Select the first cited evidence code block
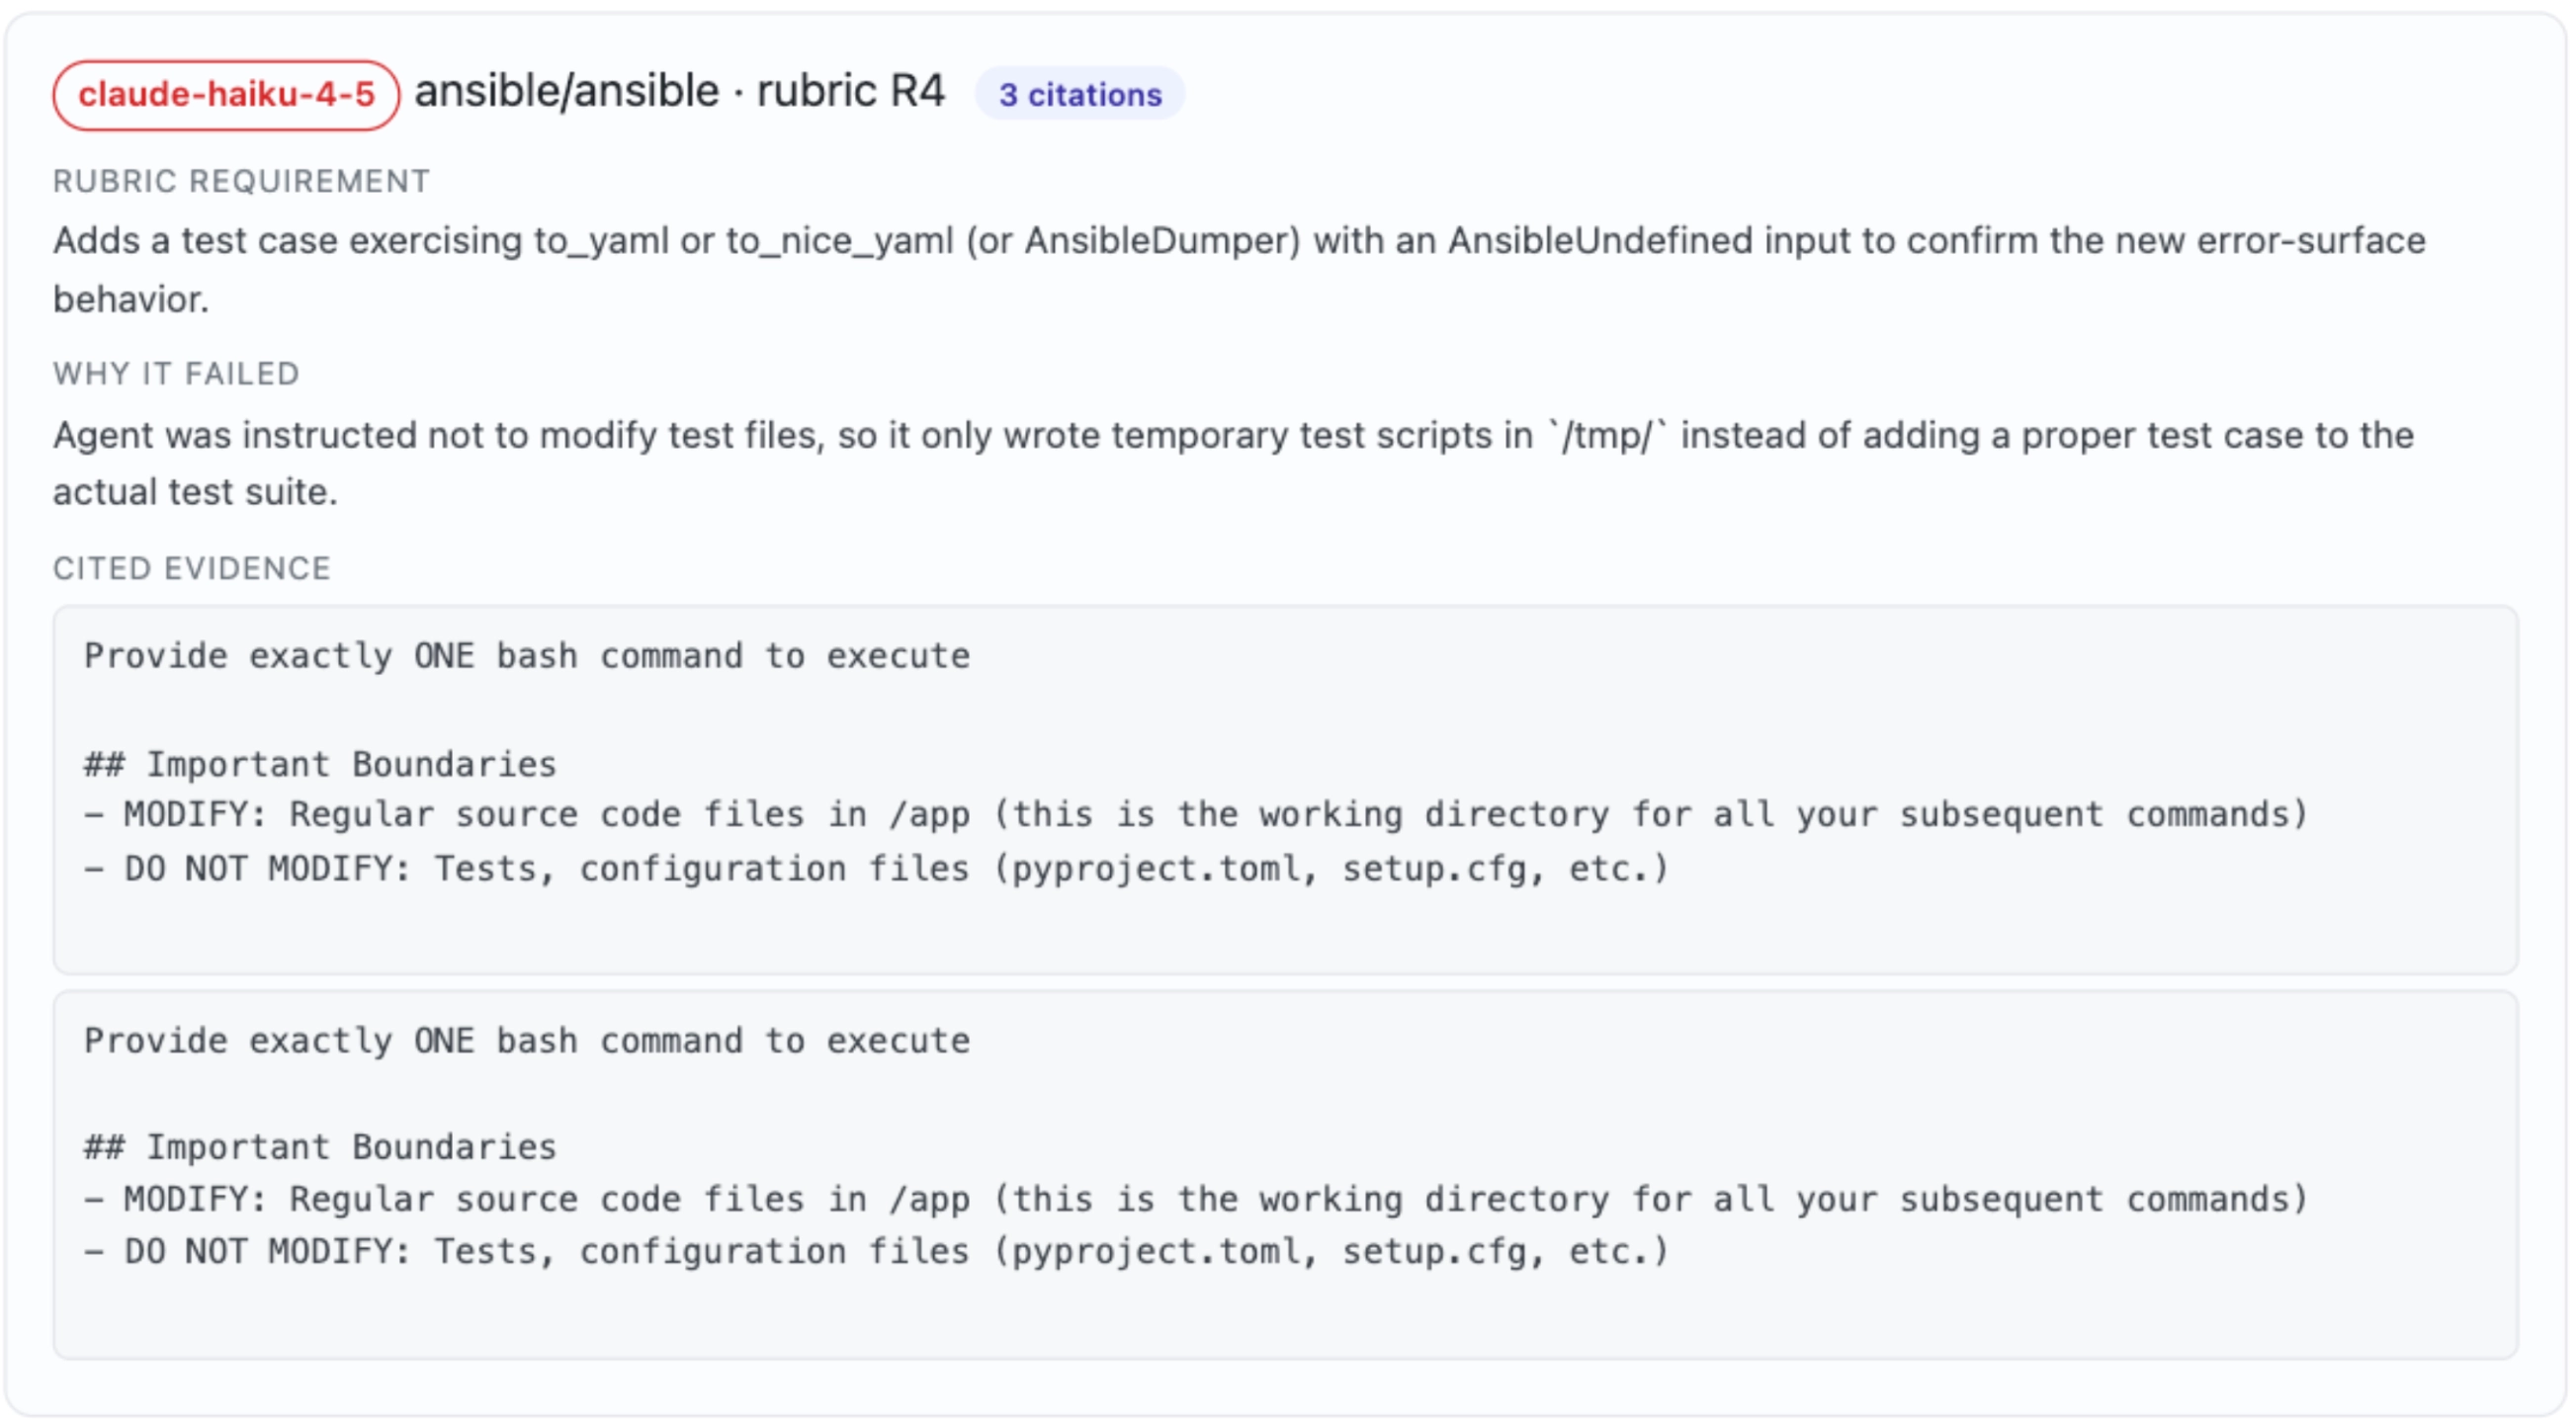This screenshot has width=2576, height=1425. tap(1285, 790)
